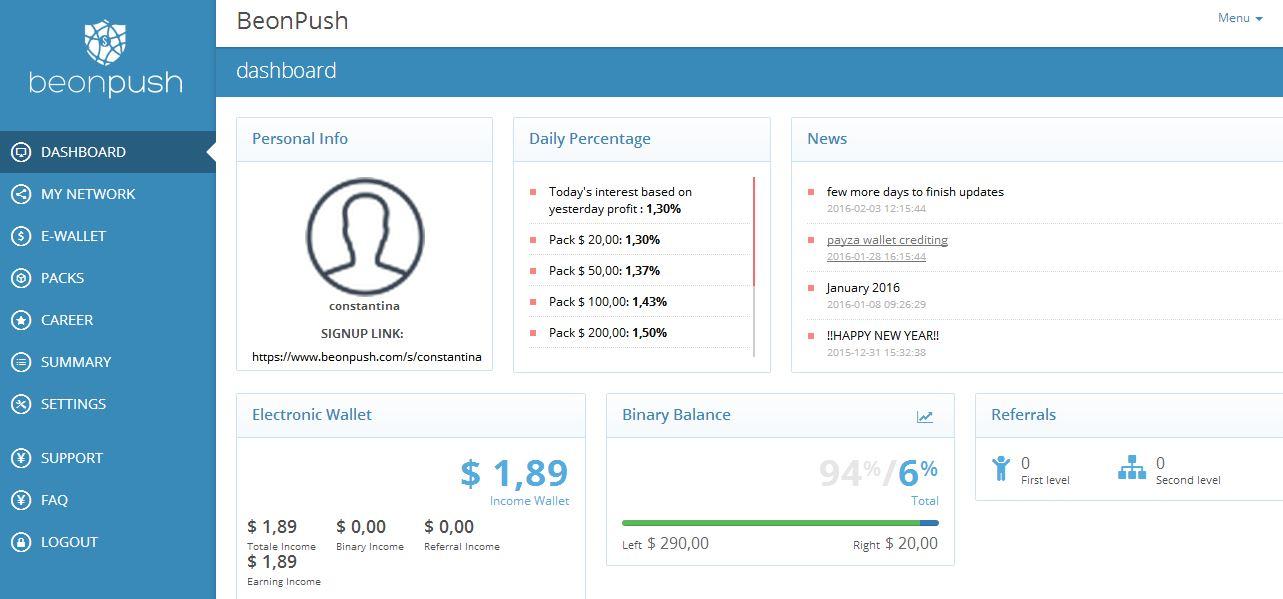Open the DASHBOARD menu item

[x=108, y=152]
